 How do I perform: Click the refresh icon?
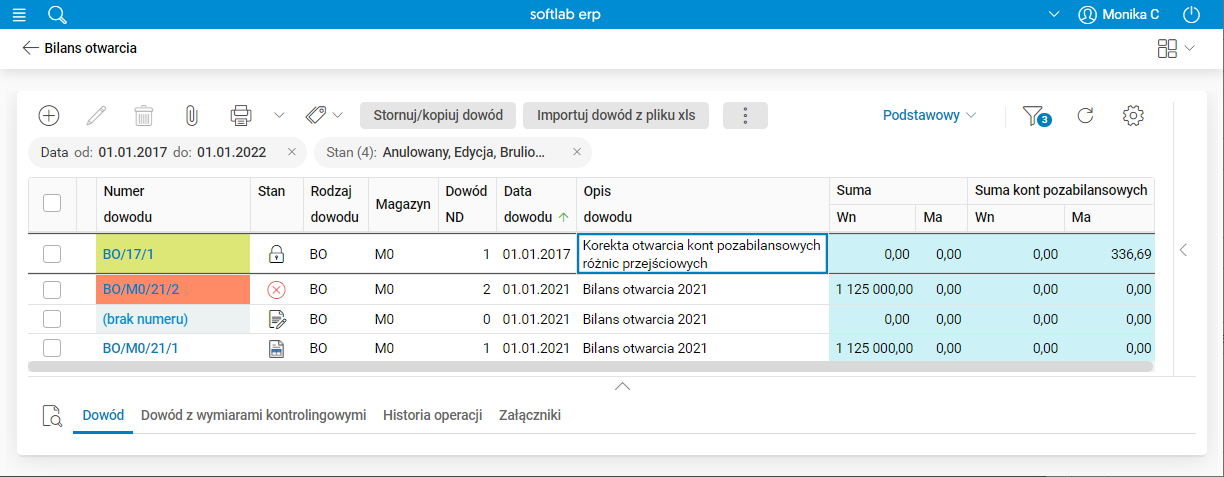click(x=1085, y=115)
